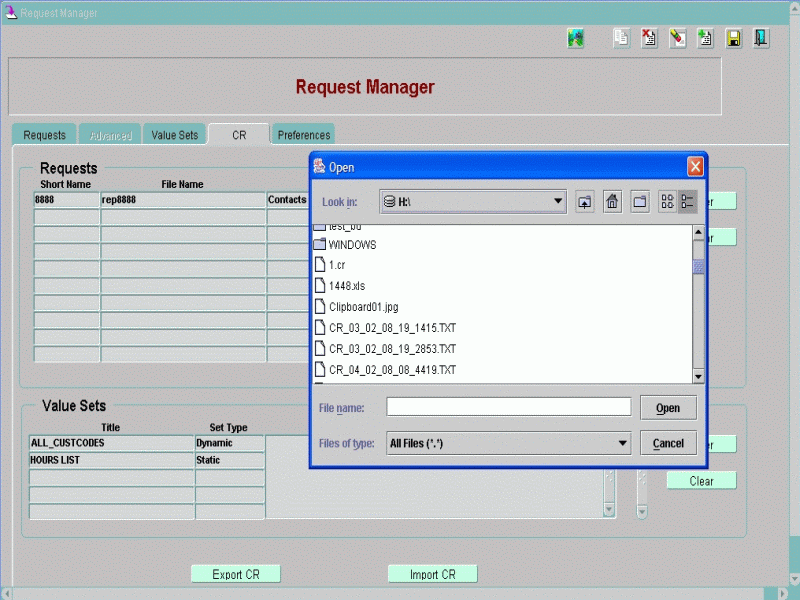The image size is (800, 600).
Task: Click the File name text field
Action: click(508, 407)
